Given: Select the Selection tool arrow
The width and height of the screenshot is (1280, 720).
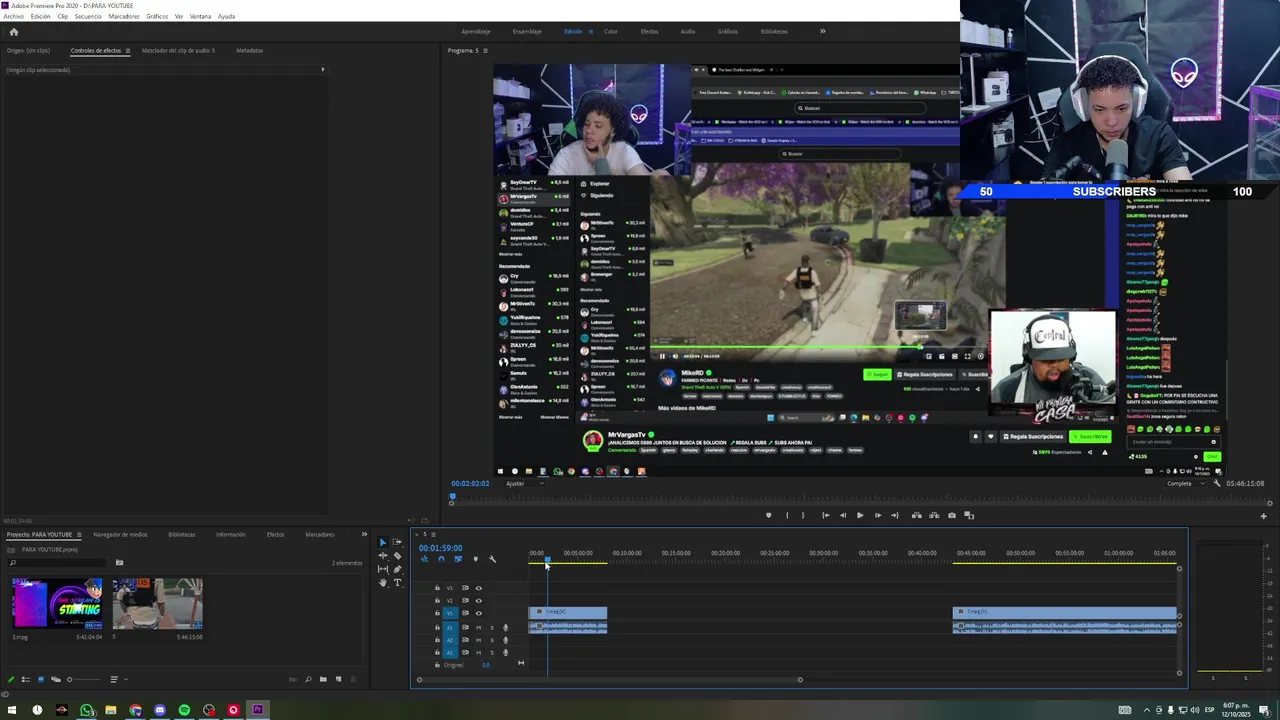Looking at the screenshot, I should [382, 542].
